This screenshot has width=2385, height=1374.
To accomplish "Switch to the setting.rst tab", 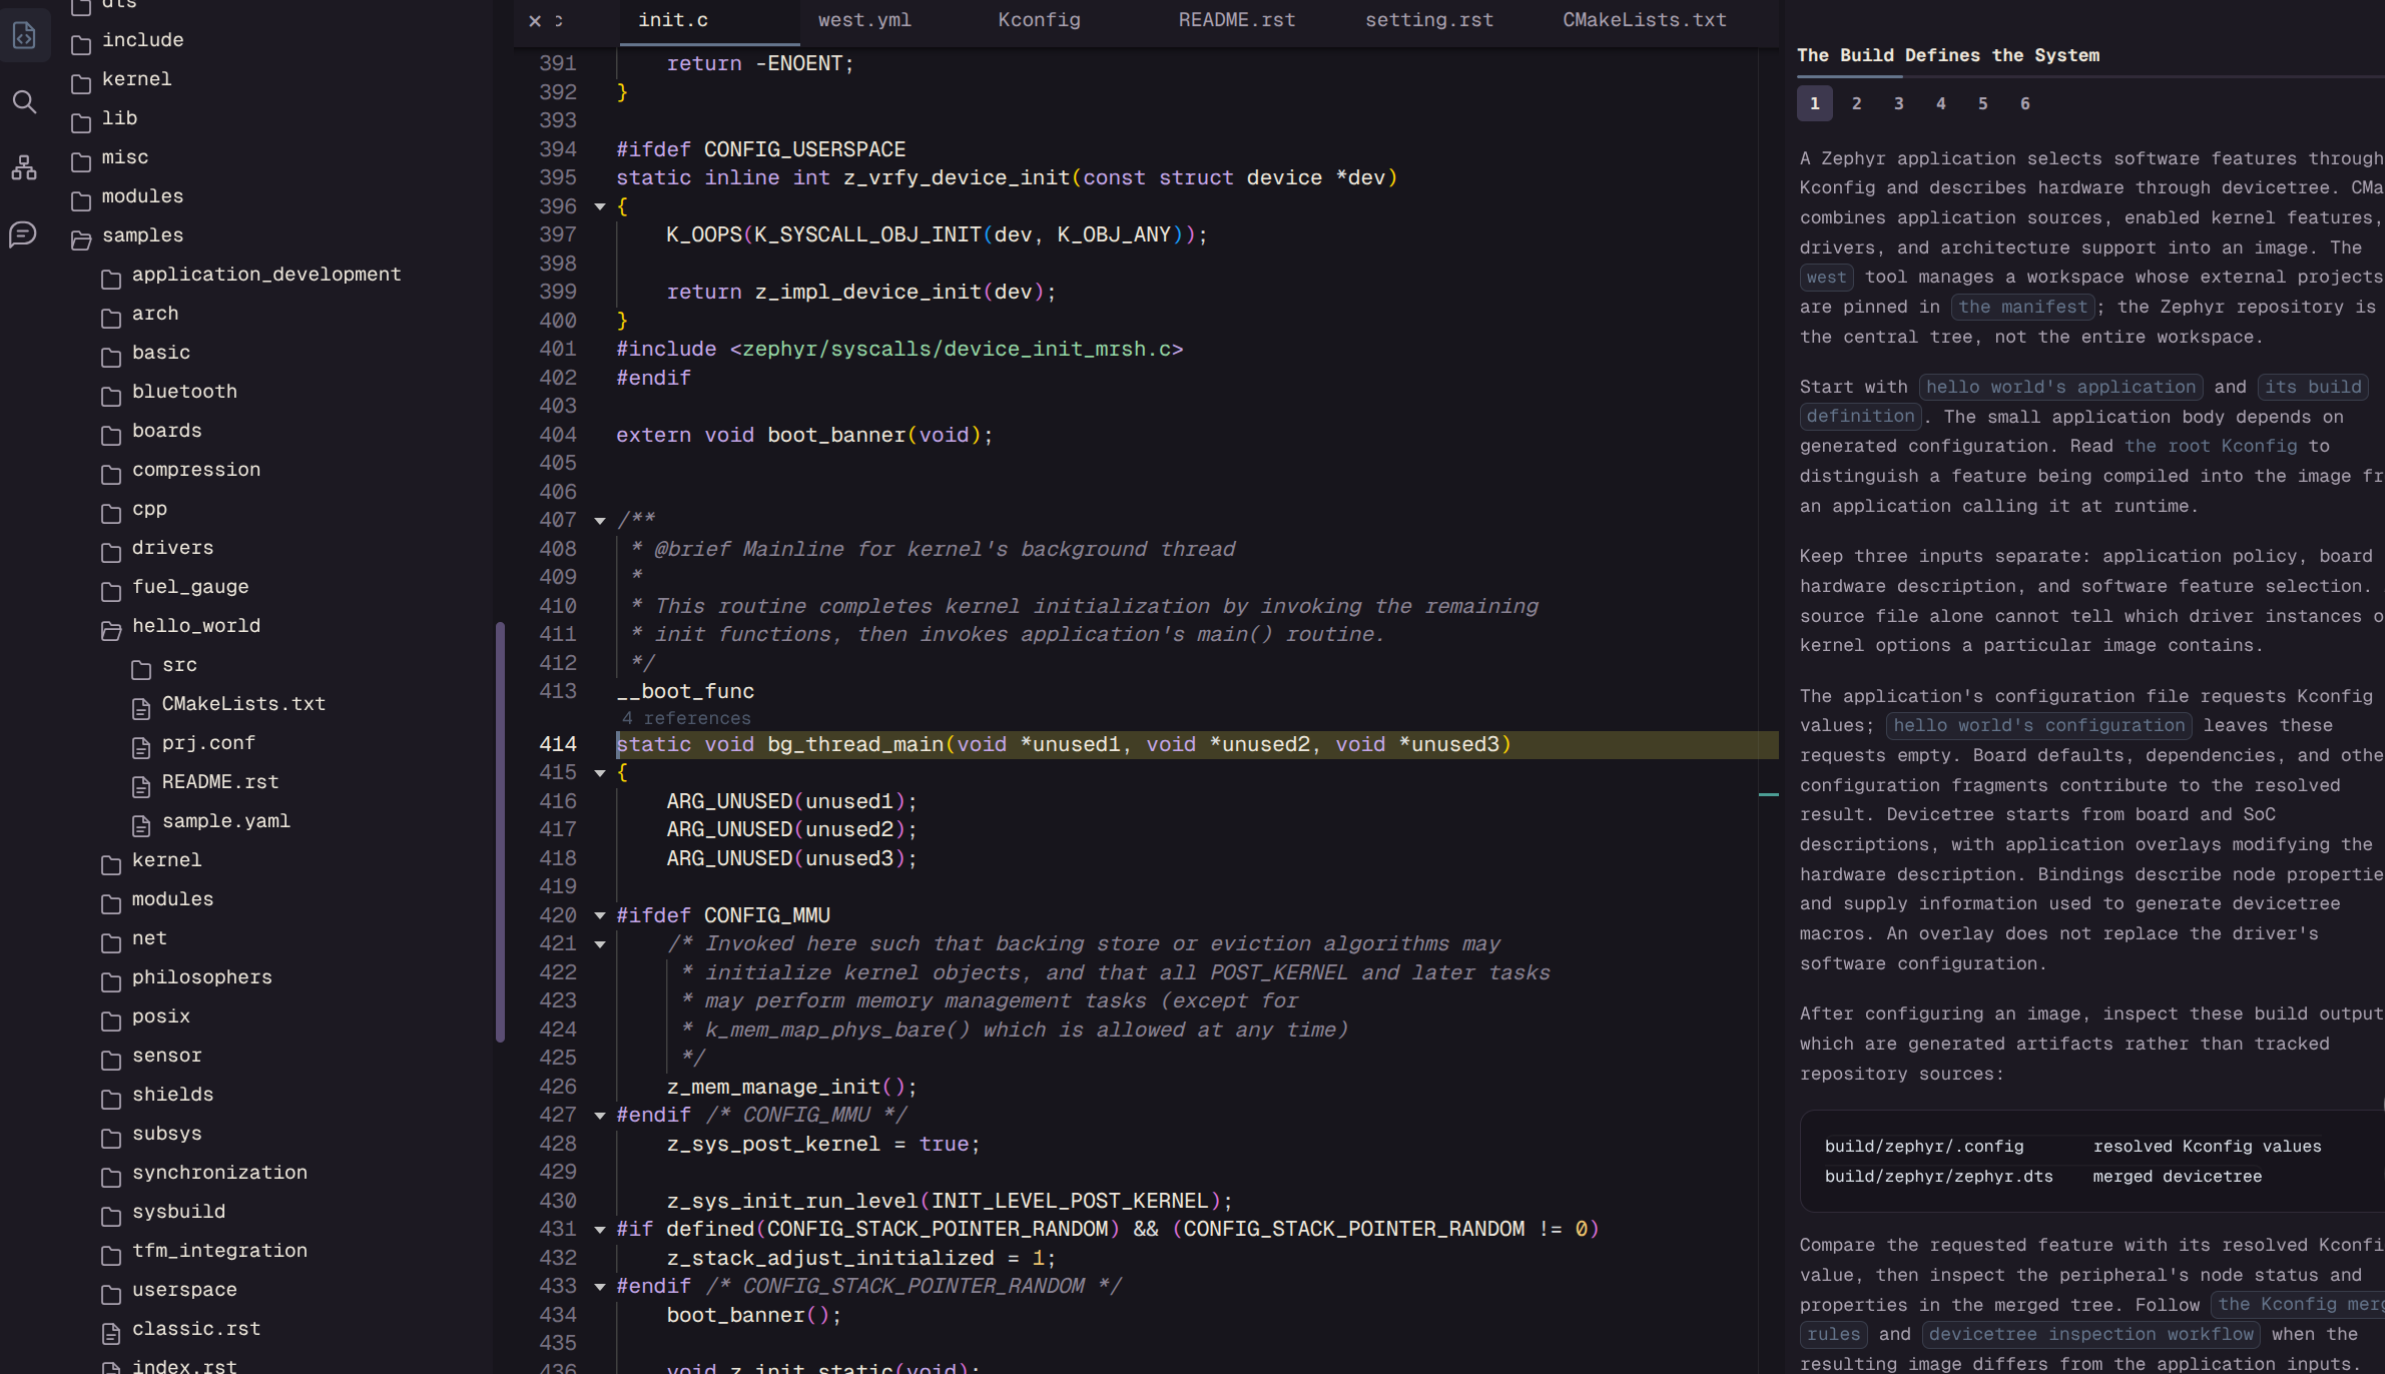I will coord(1429,20).
